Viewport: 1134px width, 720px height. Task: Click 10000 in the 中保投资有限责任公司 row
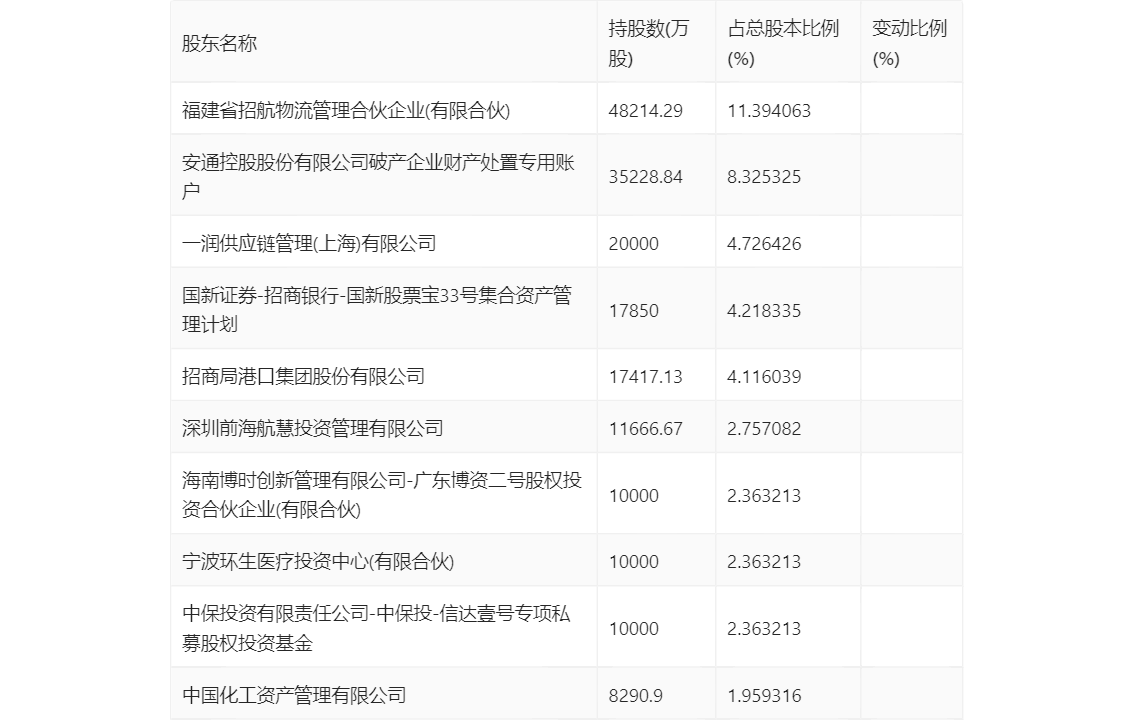pyautogui.click(x=634, y=629)
